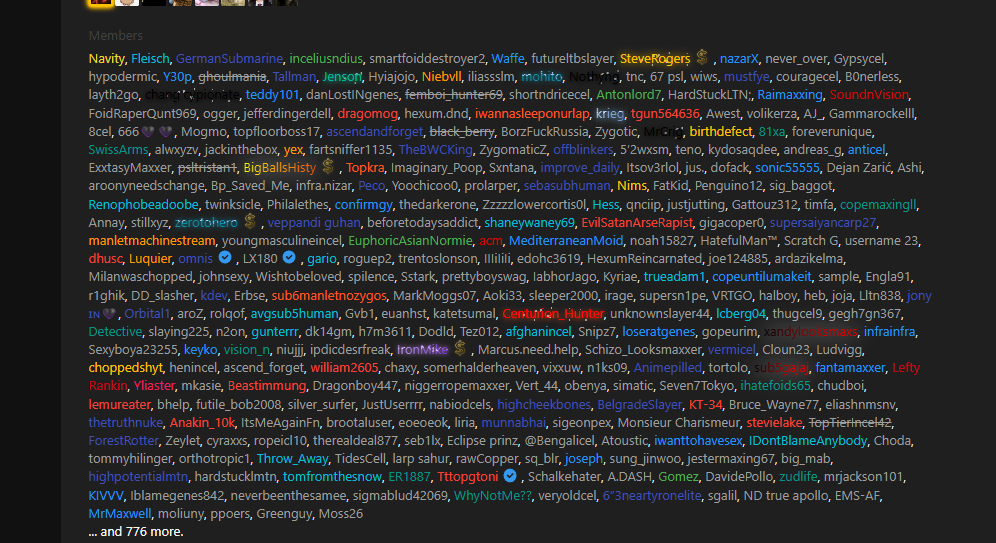The height and width of the screenshot is (543, 996).
Task: Open Navity's member profile
Action: 106,58
